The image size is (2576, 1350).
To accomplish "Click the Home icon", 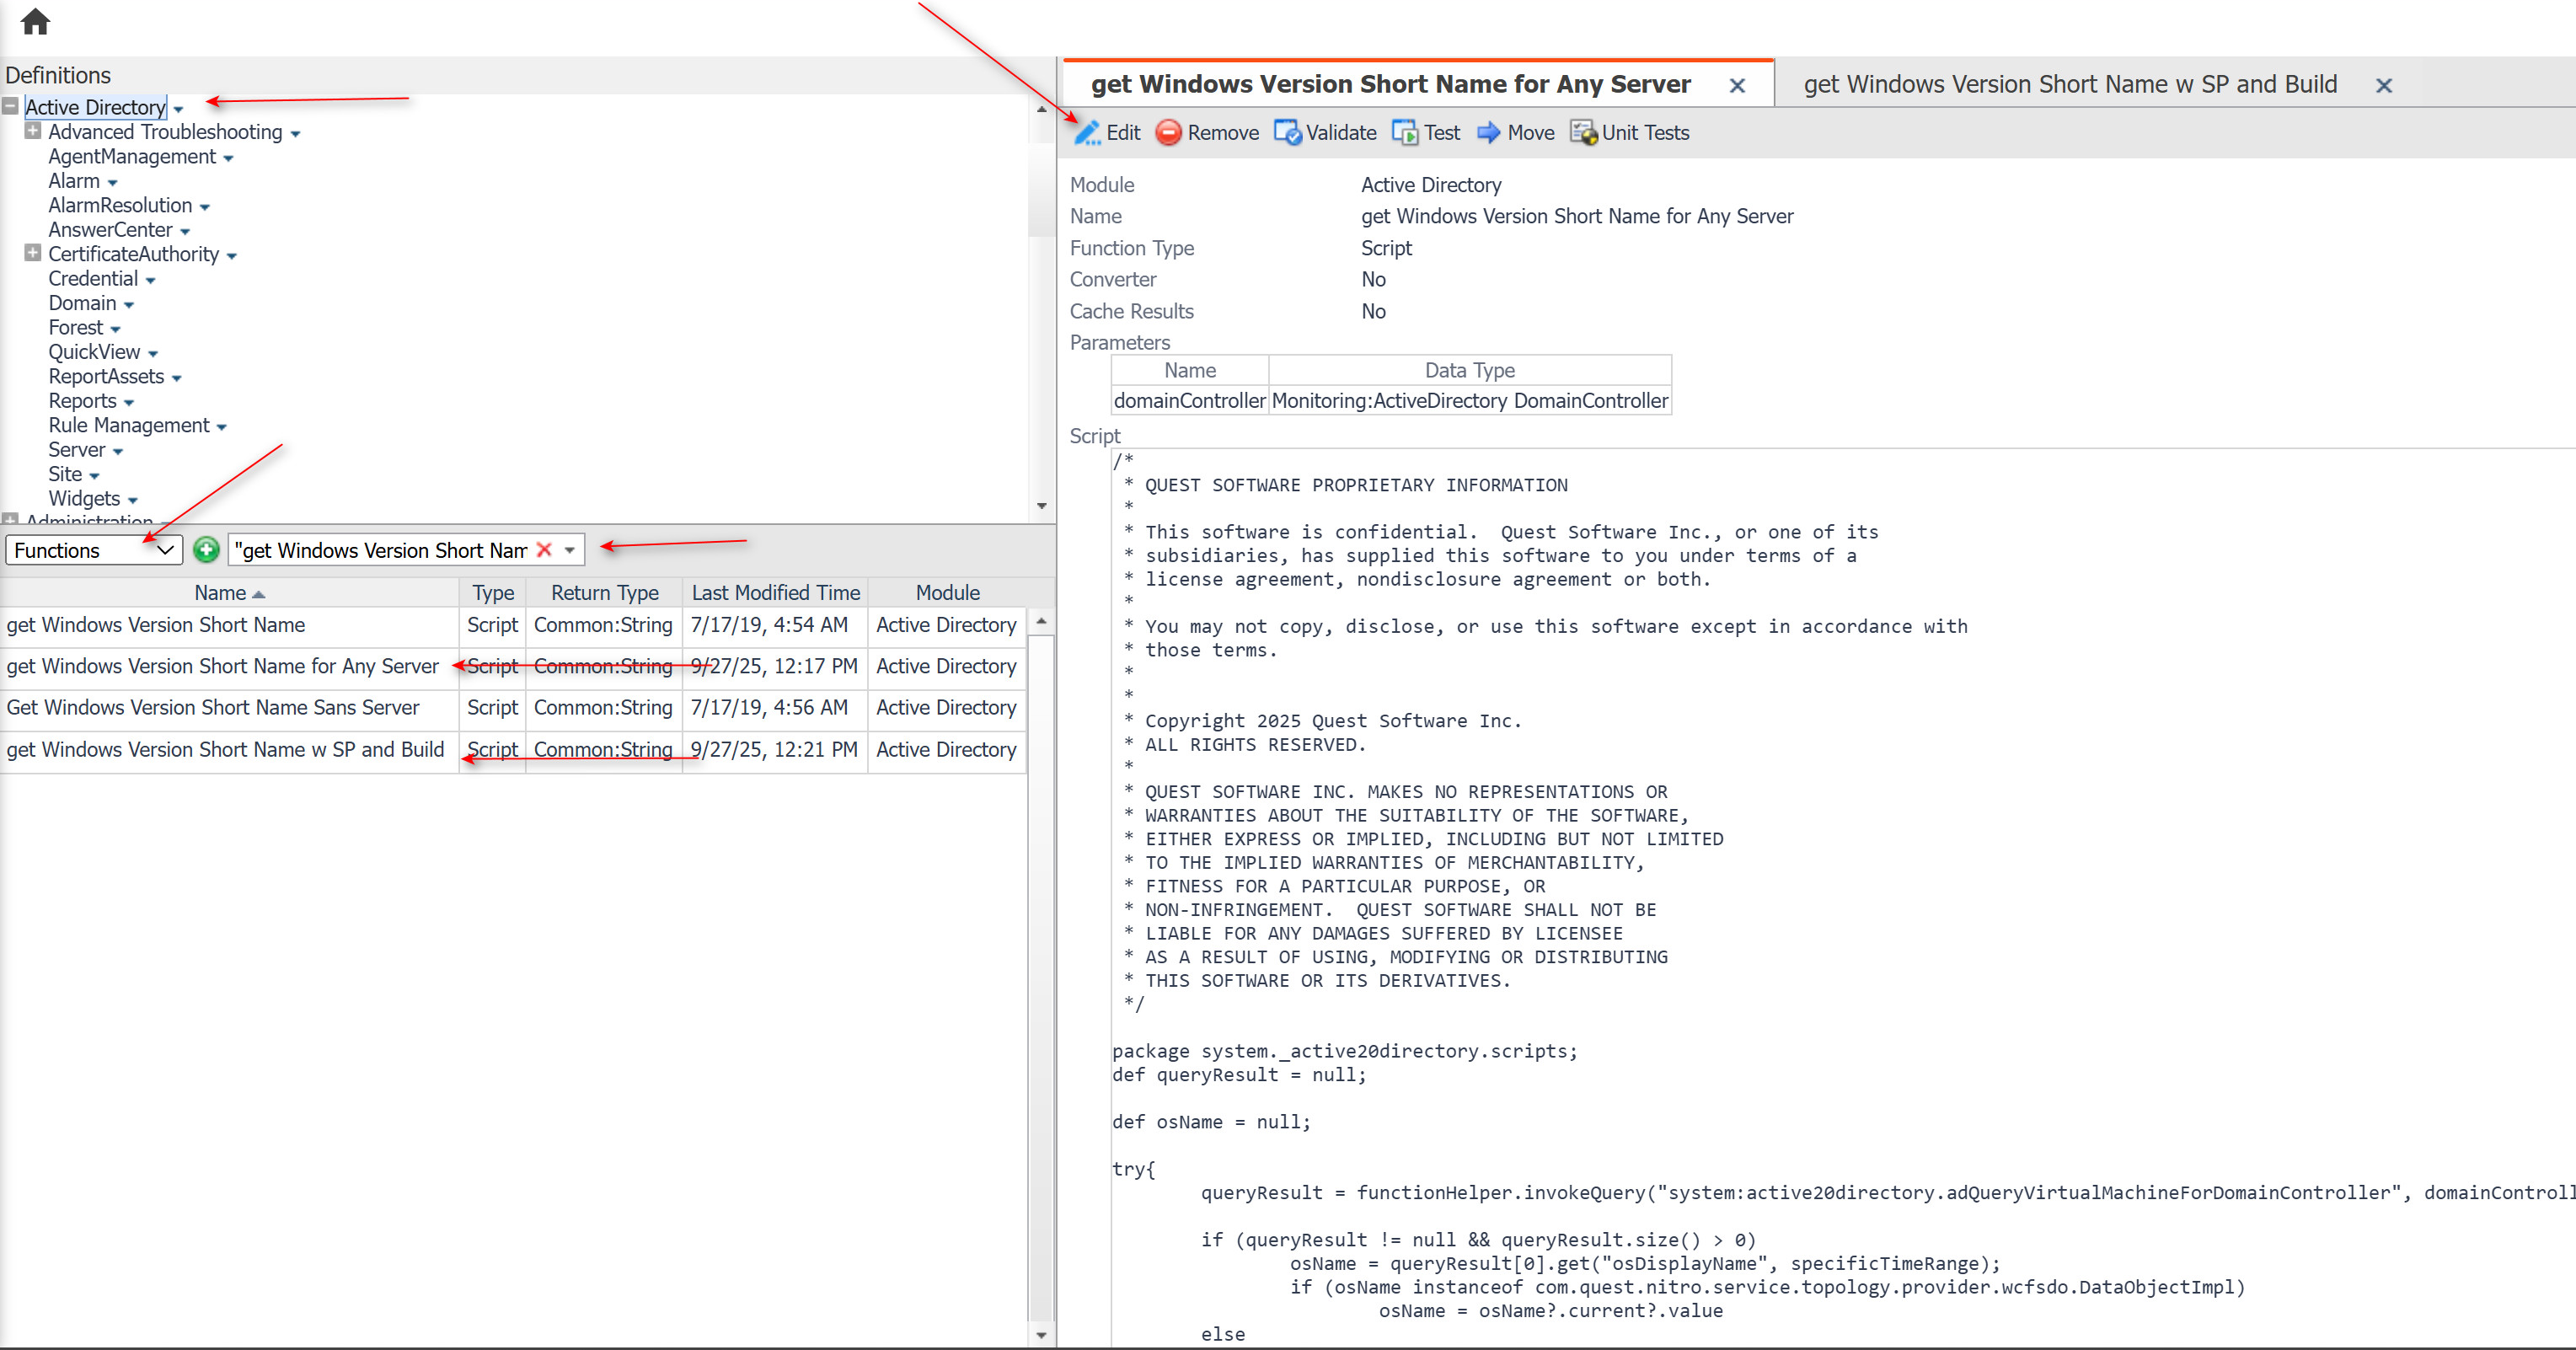I will pyautogui.click(x=35, y=21).
